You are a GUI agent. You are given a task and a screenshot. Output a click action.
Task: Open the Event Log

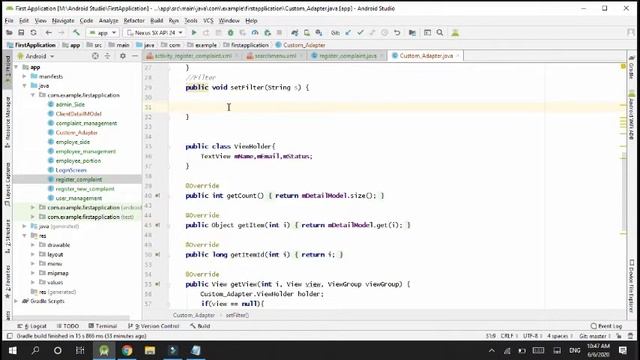607,326
